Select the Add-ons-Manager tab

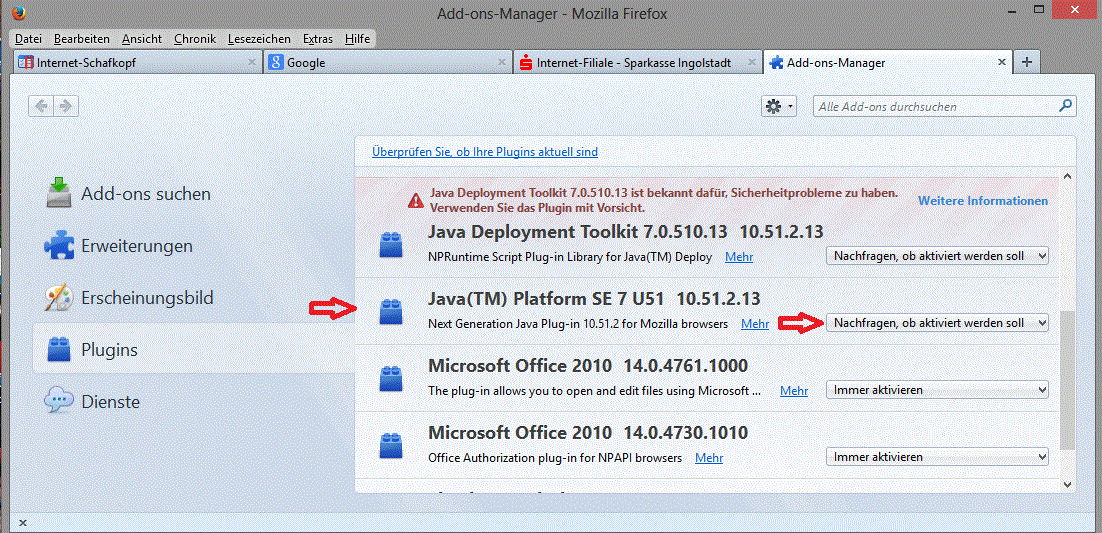point(887,62)
